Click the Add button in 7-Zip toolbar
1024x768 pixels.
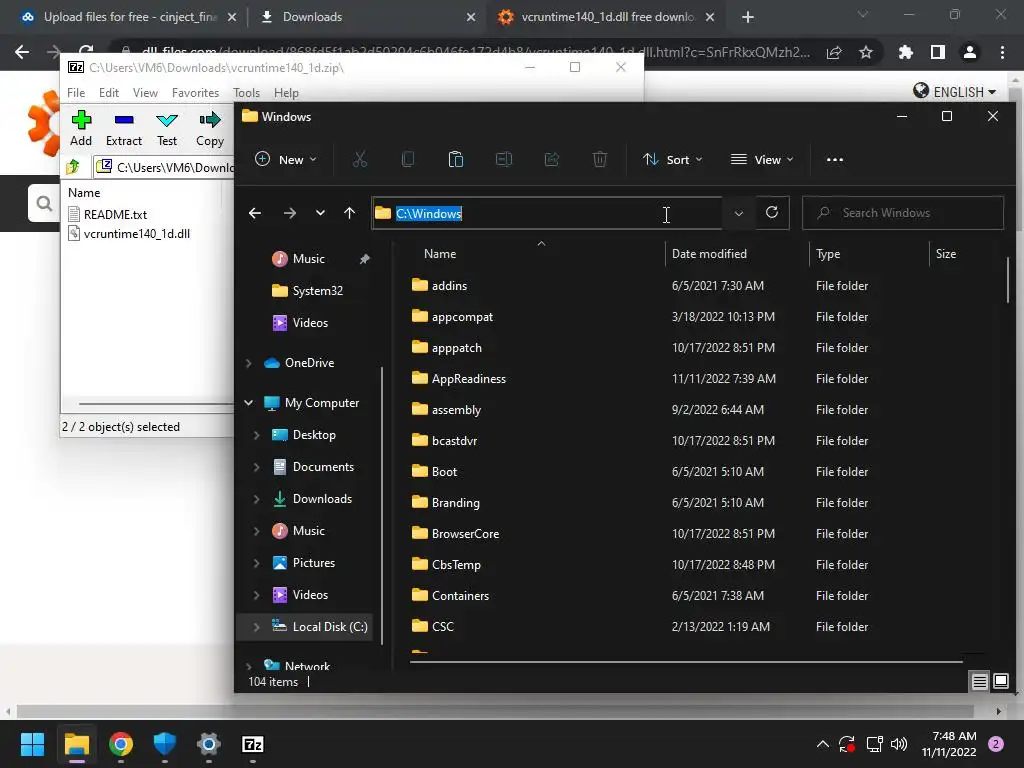(81, 128)
